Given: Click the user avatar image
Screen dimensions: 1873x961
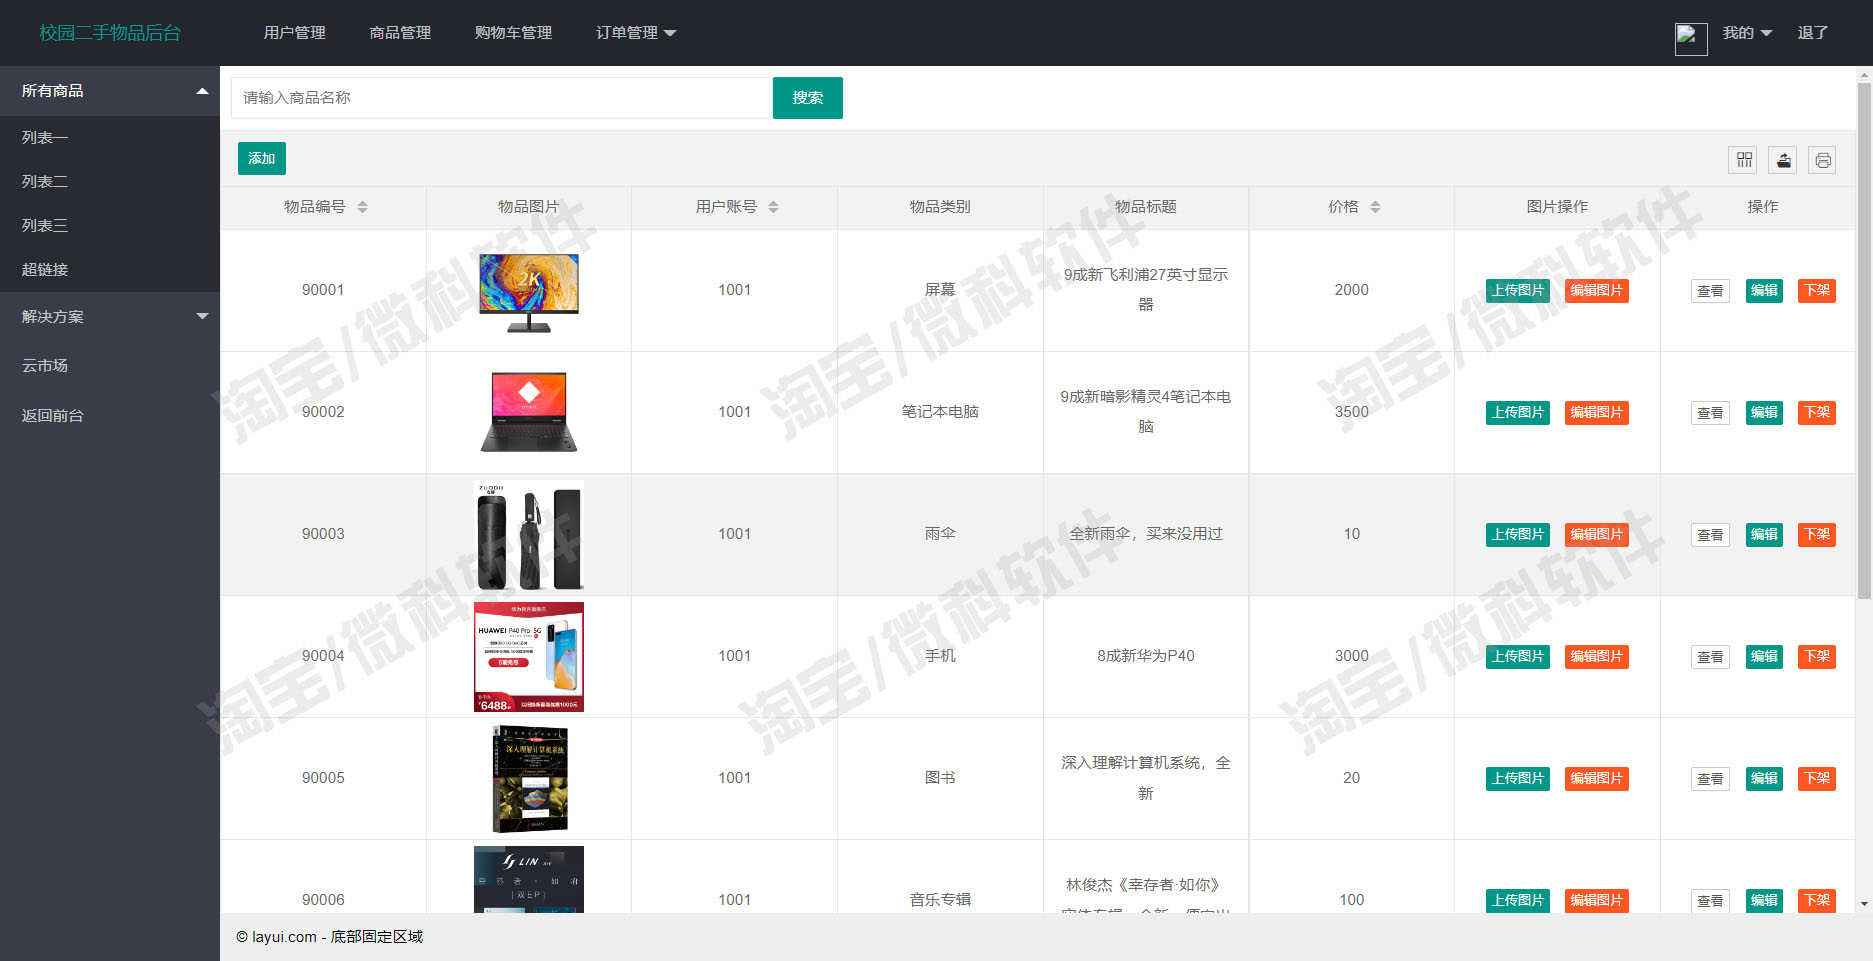Looking at the screenshot, I should tap(1691, 38).
